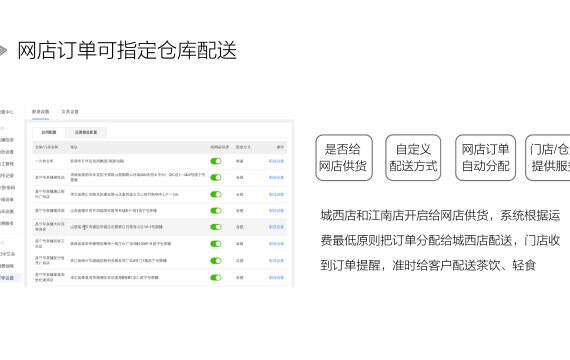Click the line starting 到订单提醒，准时给客户配送茶饮
This screenshot has width=570, height=360.
pos(428,265)
